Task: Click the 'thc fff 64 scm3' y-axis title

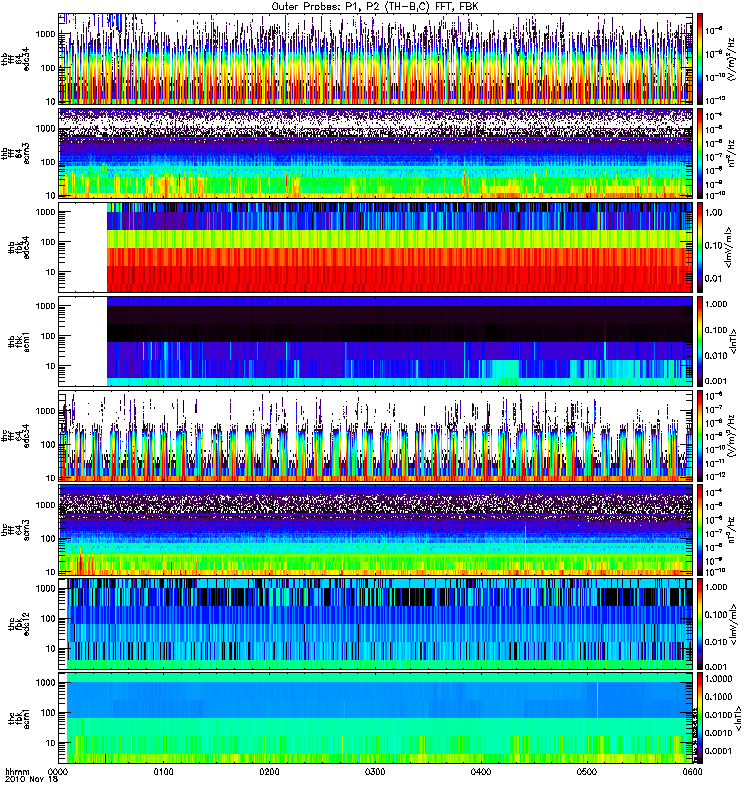Action: [15, 531]
